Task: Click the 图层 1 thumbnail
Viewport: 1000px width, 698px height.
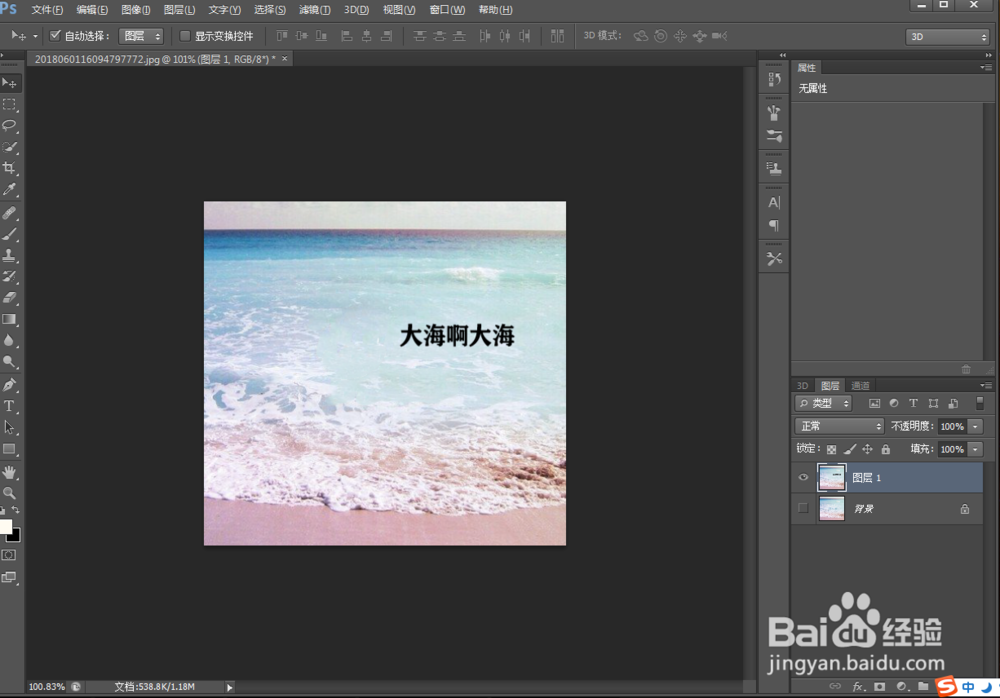Action: pos(832,477)
